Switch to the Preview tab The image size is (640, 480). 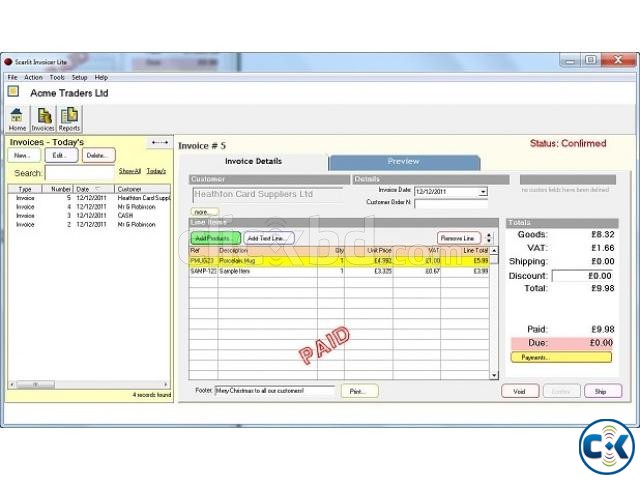(x=404, y=161)
